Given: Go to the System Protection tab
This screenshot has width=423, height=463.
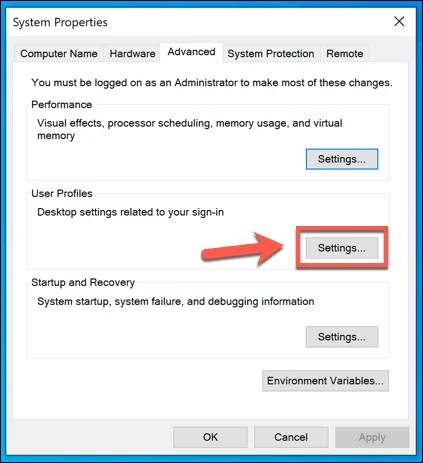Looking at the screenshot, I should point(271,54).
